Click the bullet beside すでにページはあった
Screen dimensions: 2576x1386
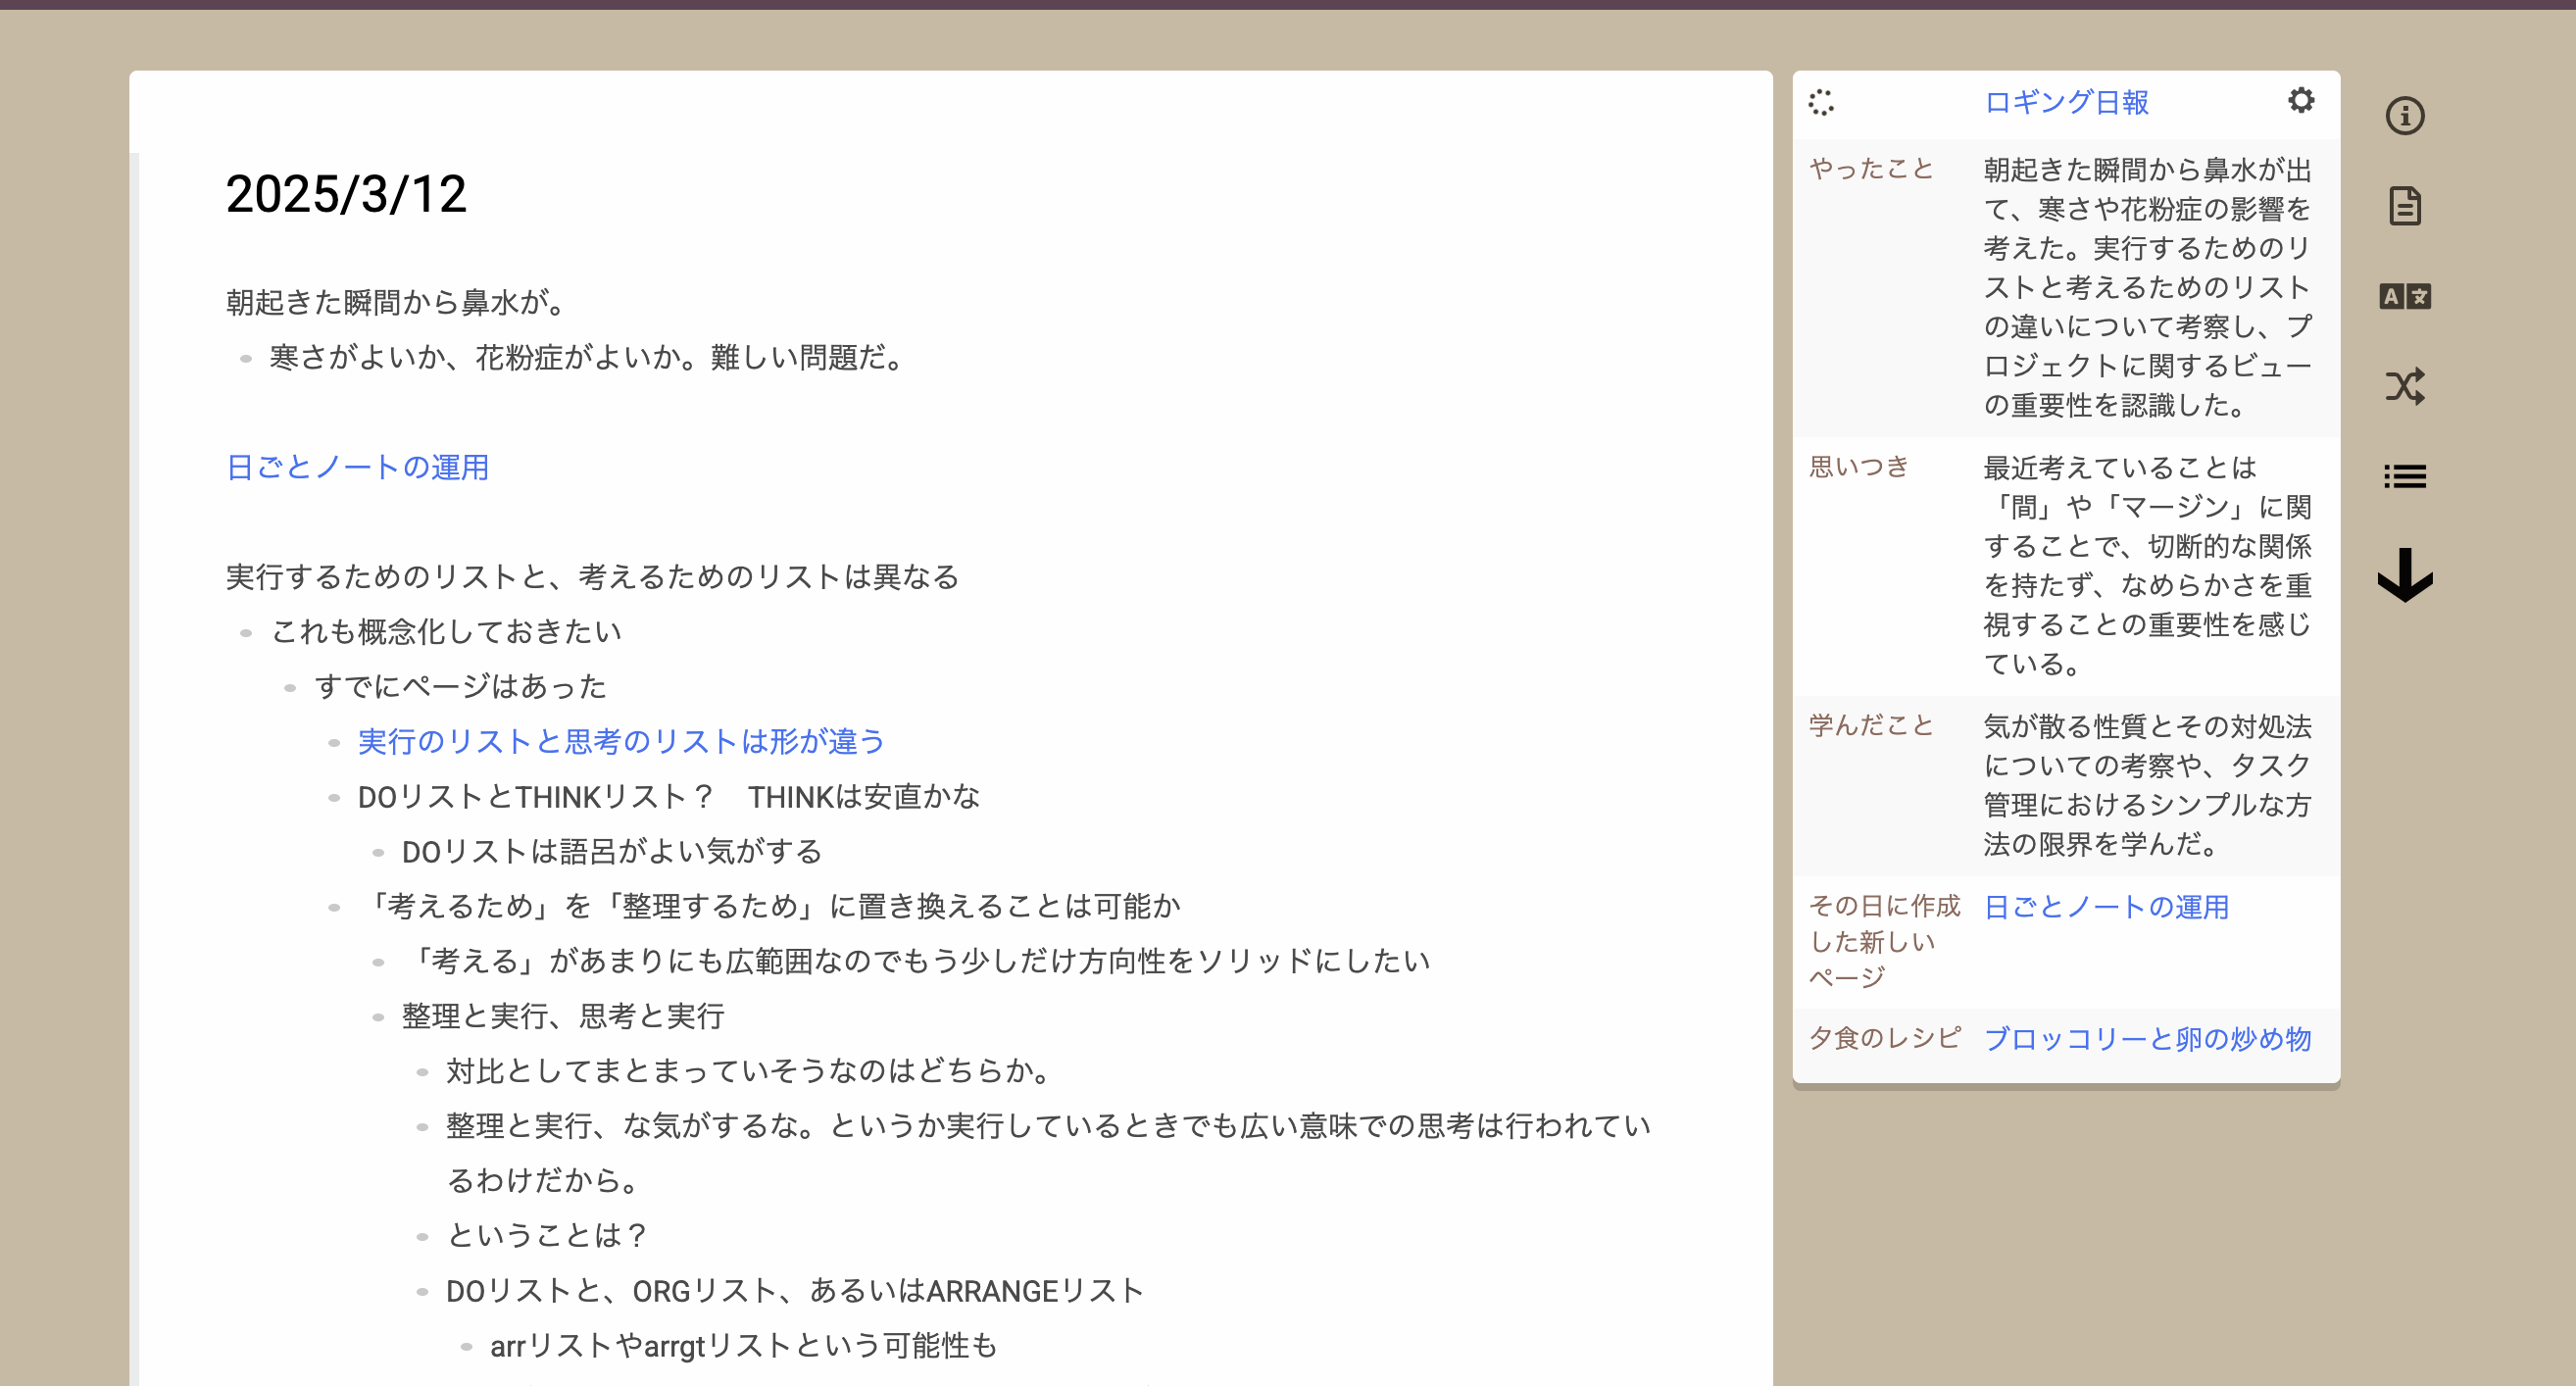(290, 687)
